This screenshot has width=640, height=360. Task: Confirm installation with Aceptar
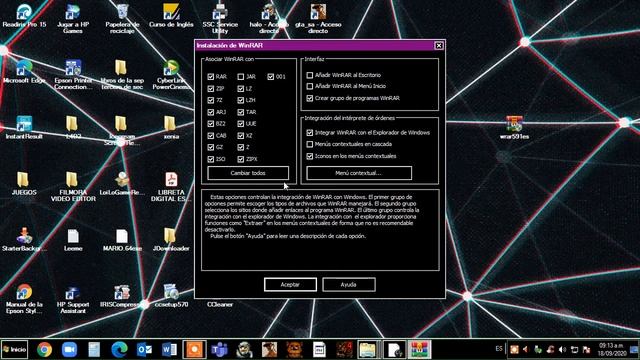click(x=290, y=284)
